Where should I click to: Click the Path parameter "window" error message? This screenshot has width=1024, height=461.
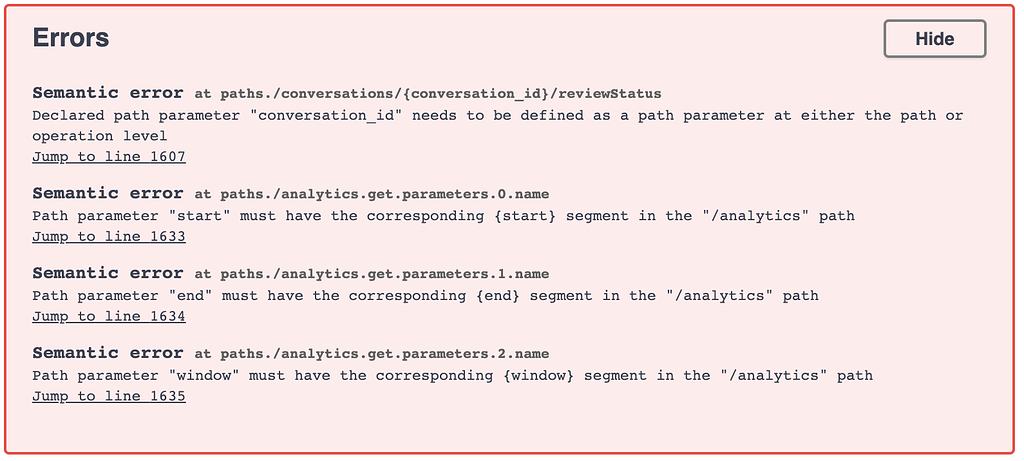coord(452,376)
